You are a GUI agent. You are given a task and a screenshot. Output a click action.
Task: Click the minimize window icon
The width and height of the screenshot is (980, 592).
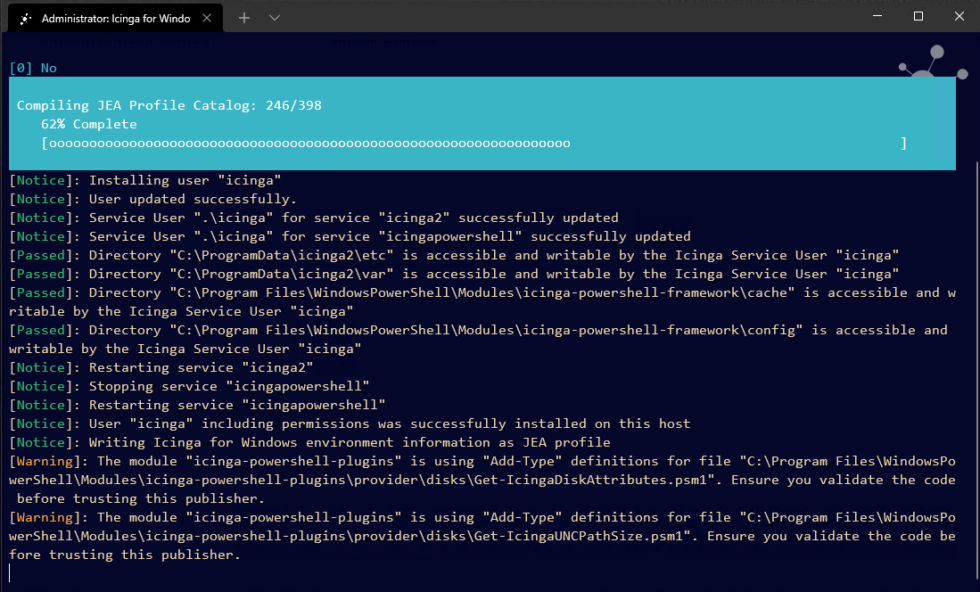876,16
